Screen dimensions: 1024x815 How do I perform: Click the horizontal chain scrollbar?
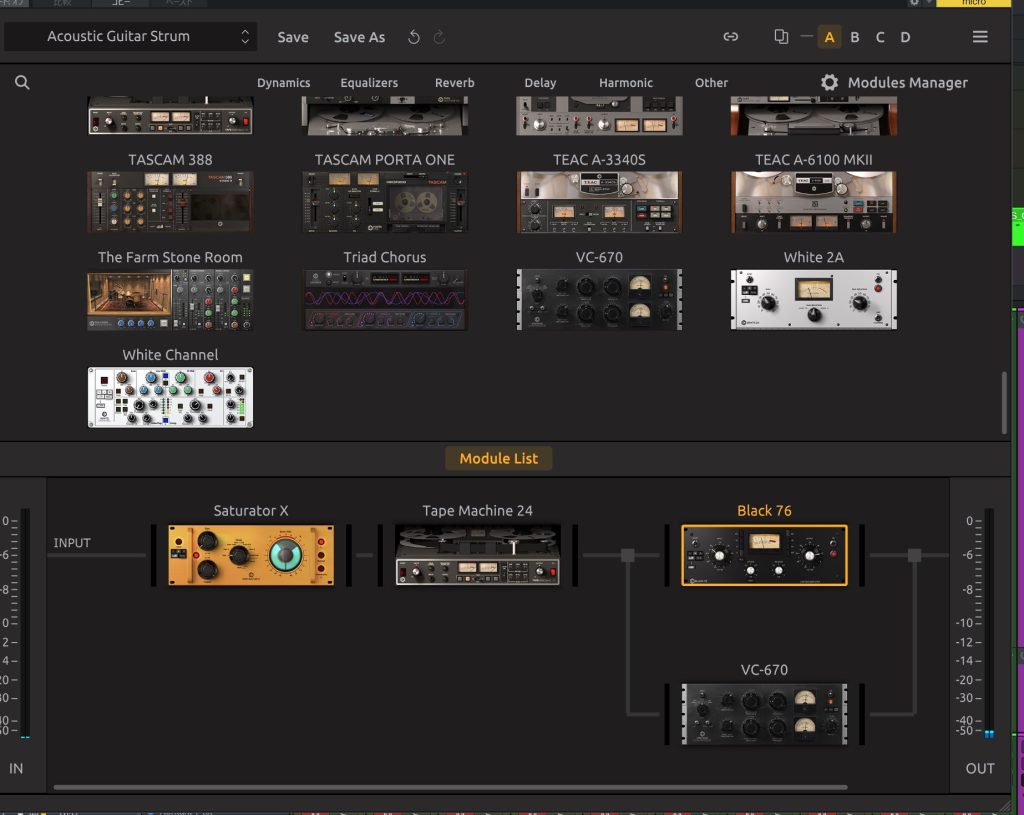click(450, 788)
